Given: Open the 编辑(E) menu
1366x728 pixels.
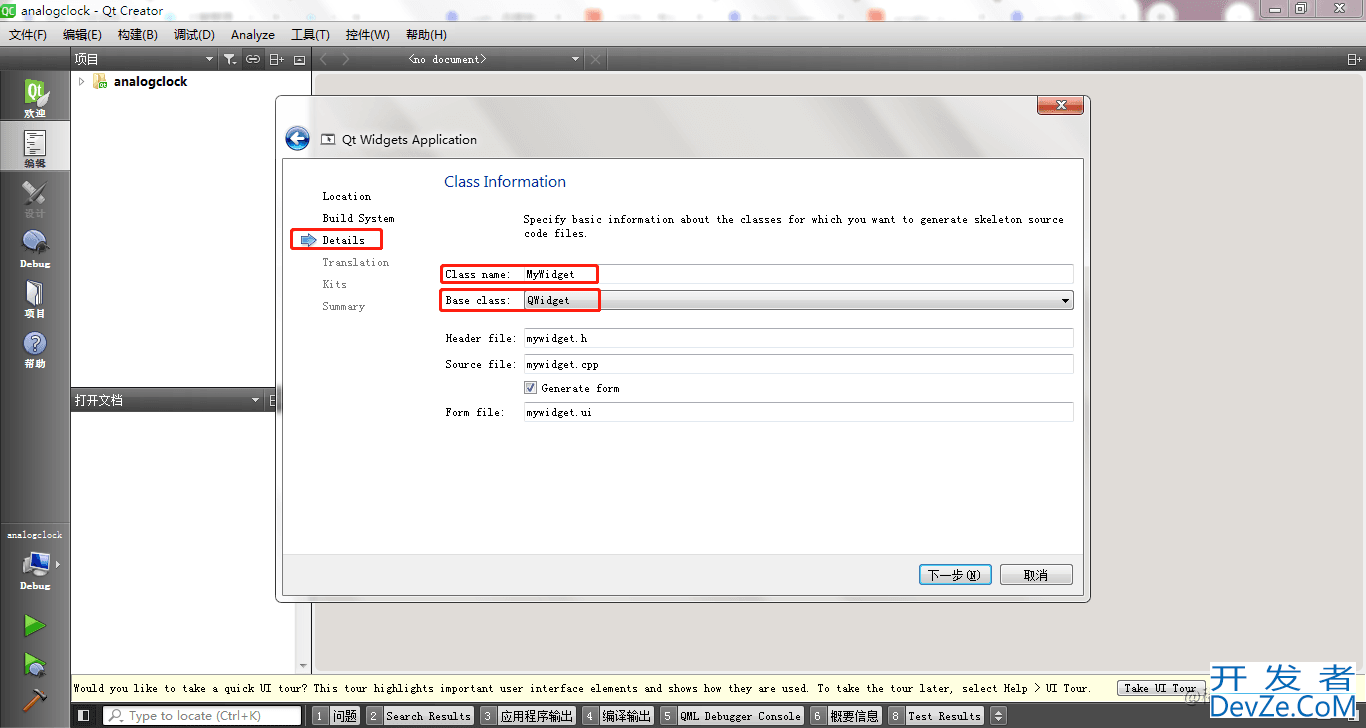Looking at the screenshot, I should point(82,34).
